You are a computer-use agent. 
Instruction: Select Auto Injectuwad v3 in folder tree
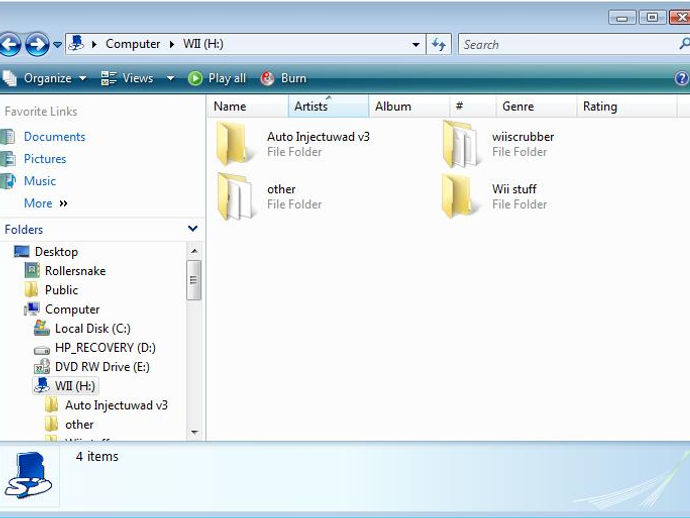[x=116, y=405]
